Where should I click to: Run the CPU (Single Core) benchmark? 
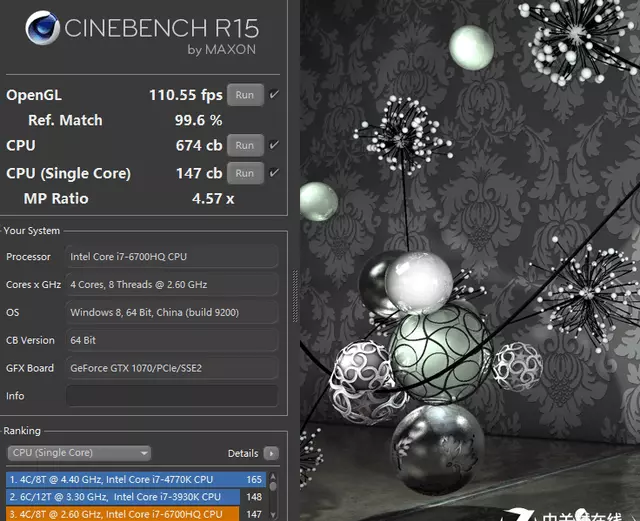coord(245,173)
